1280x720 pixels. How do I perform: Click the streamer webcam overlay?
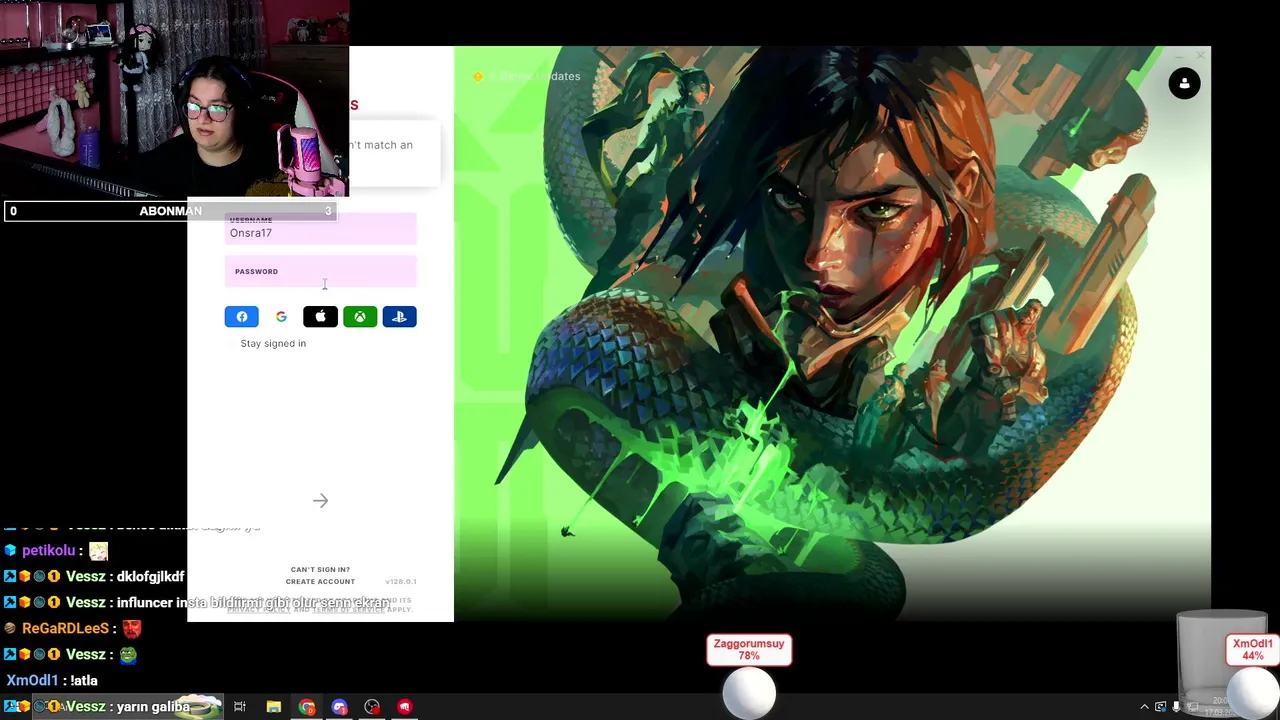click(x=174, y=99)
